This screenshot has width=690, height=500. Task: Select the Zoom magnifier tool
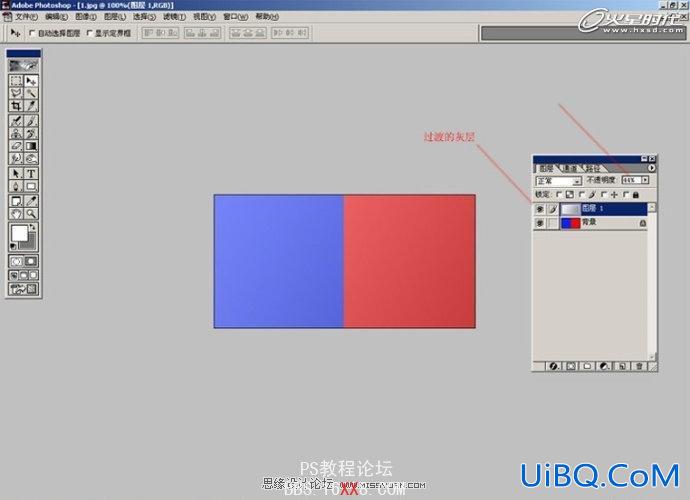point(31,213)
